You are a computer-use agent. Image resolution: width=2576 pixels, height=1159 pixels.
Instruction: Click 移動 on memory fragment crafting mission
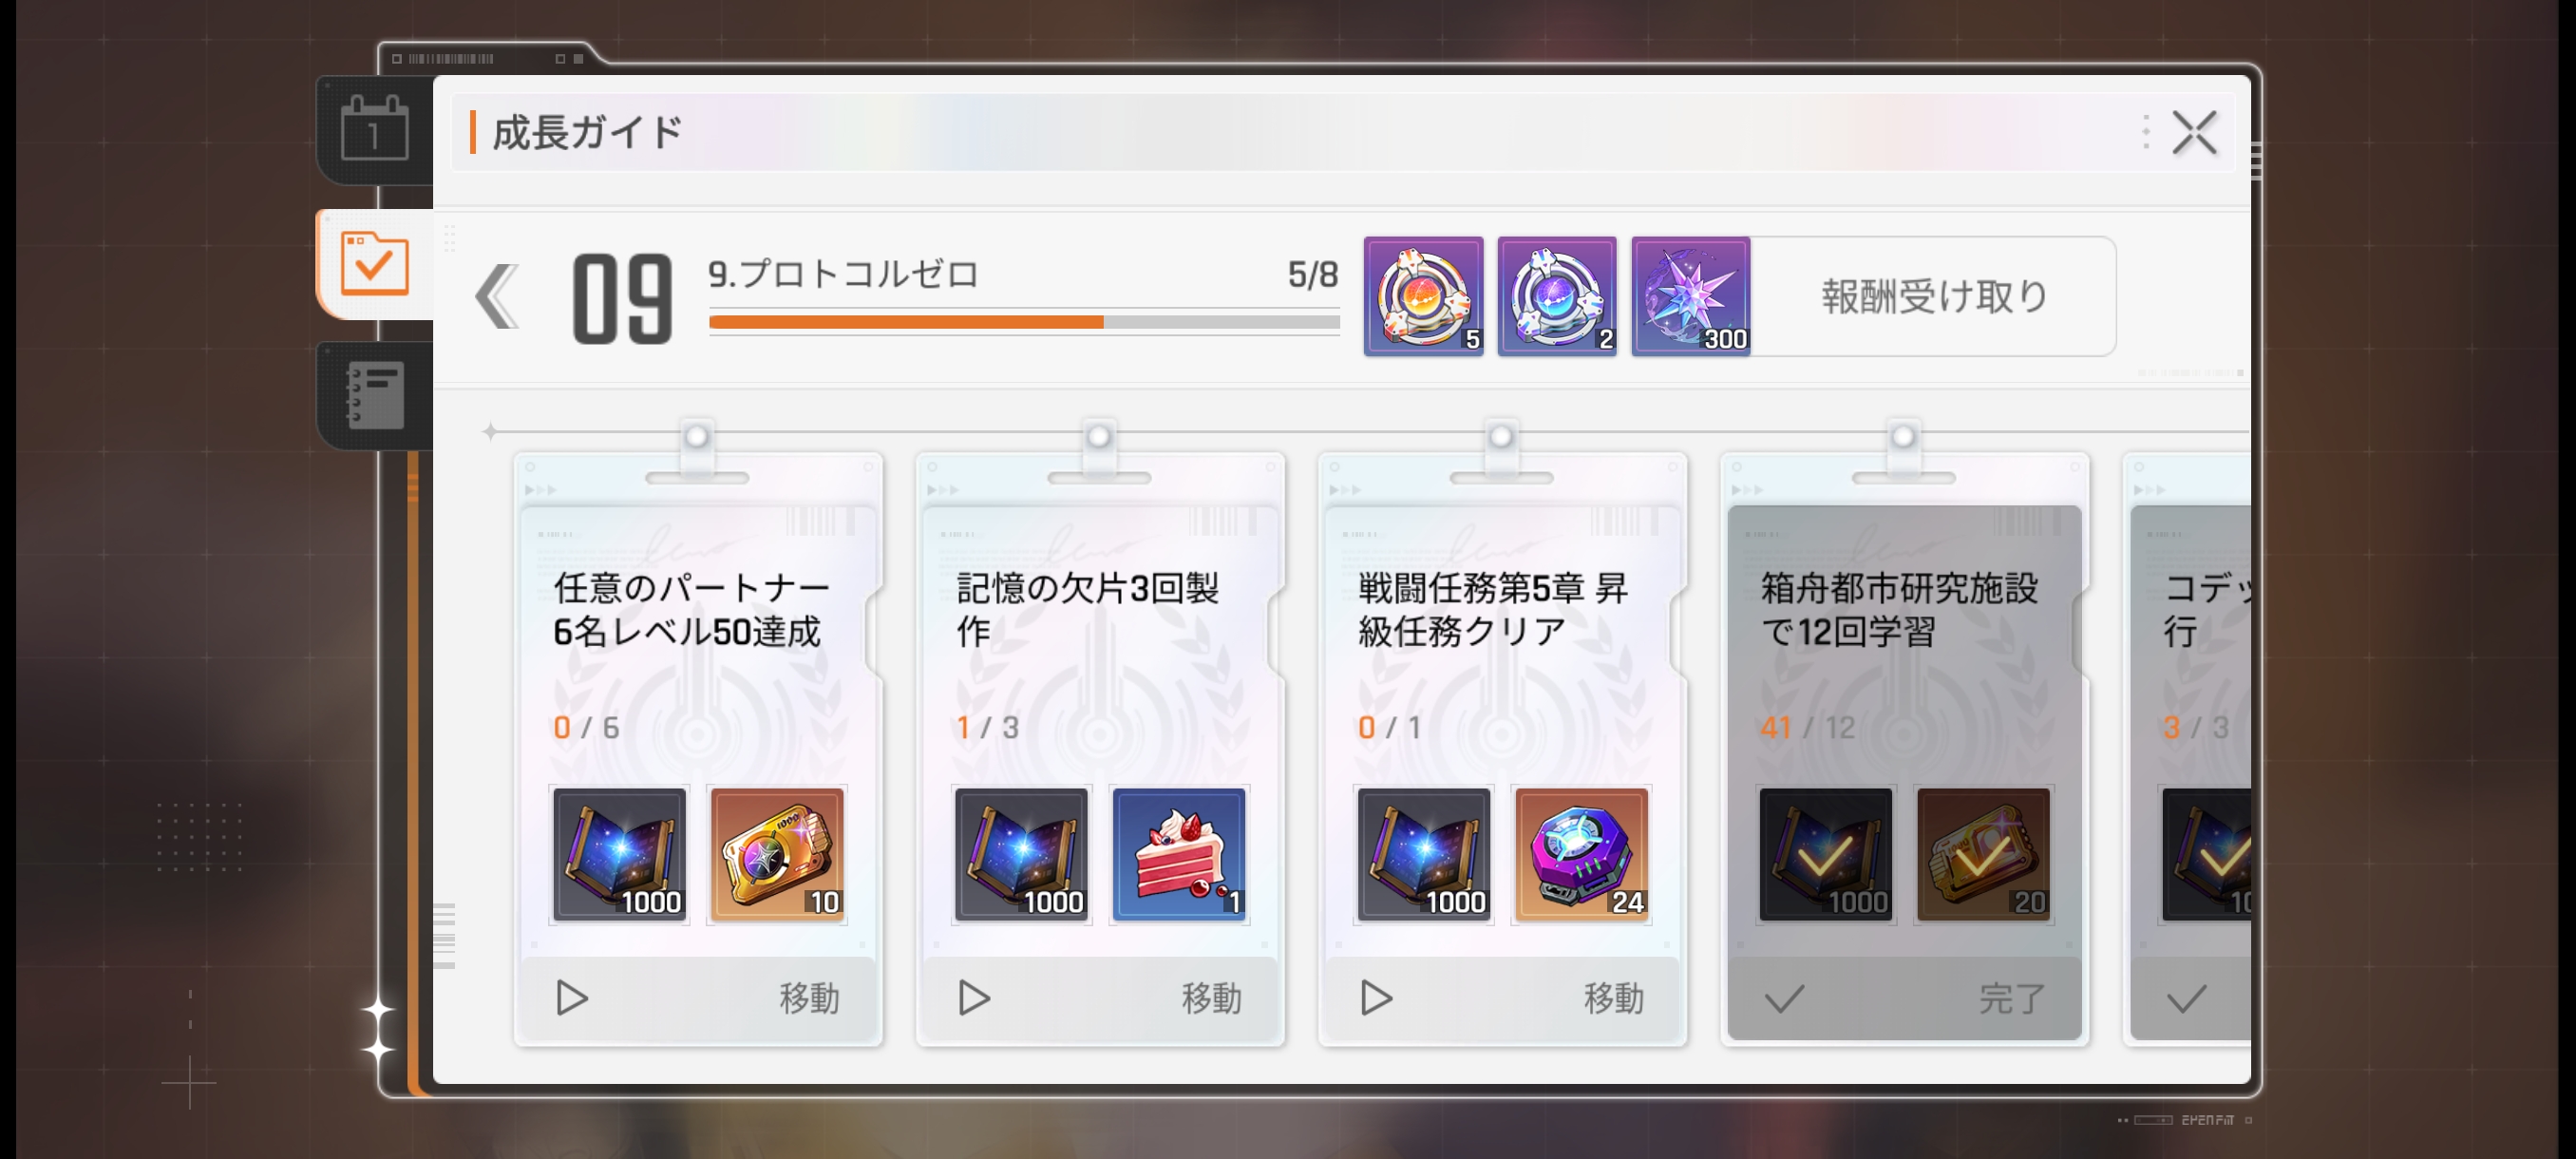pyautogui.click(x=1100, y=998)
